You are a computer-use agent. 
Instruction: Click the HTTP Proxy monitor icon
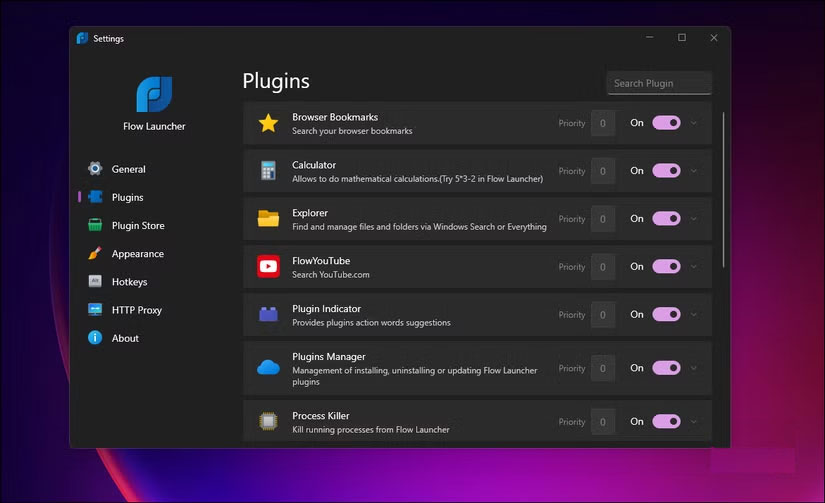pos(95,309)
